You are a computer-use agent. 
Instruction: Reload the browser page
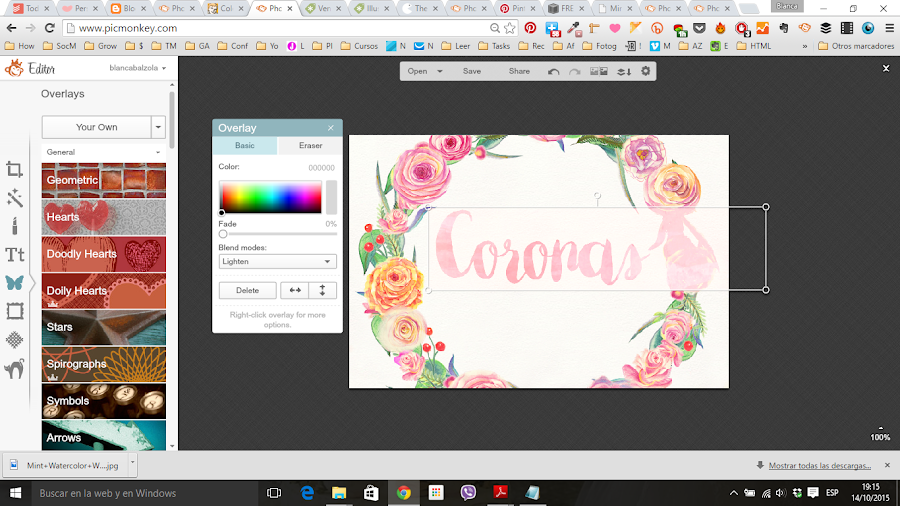pos(49,28)
